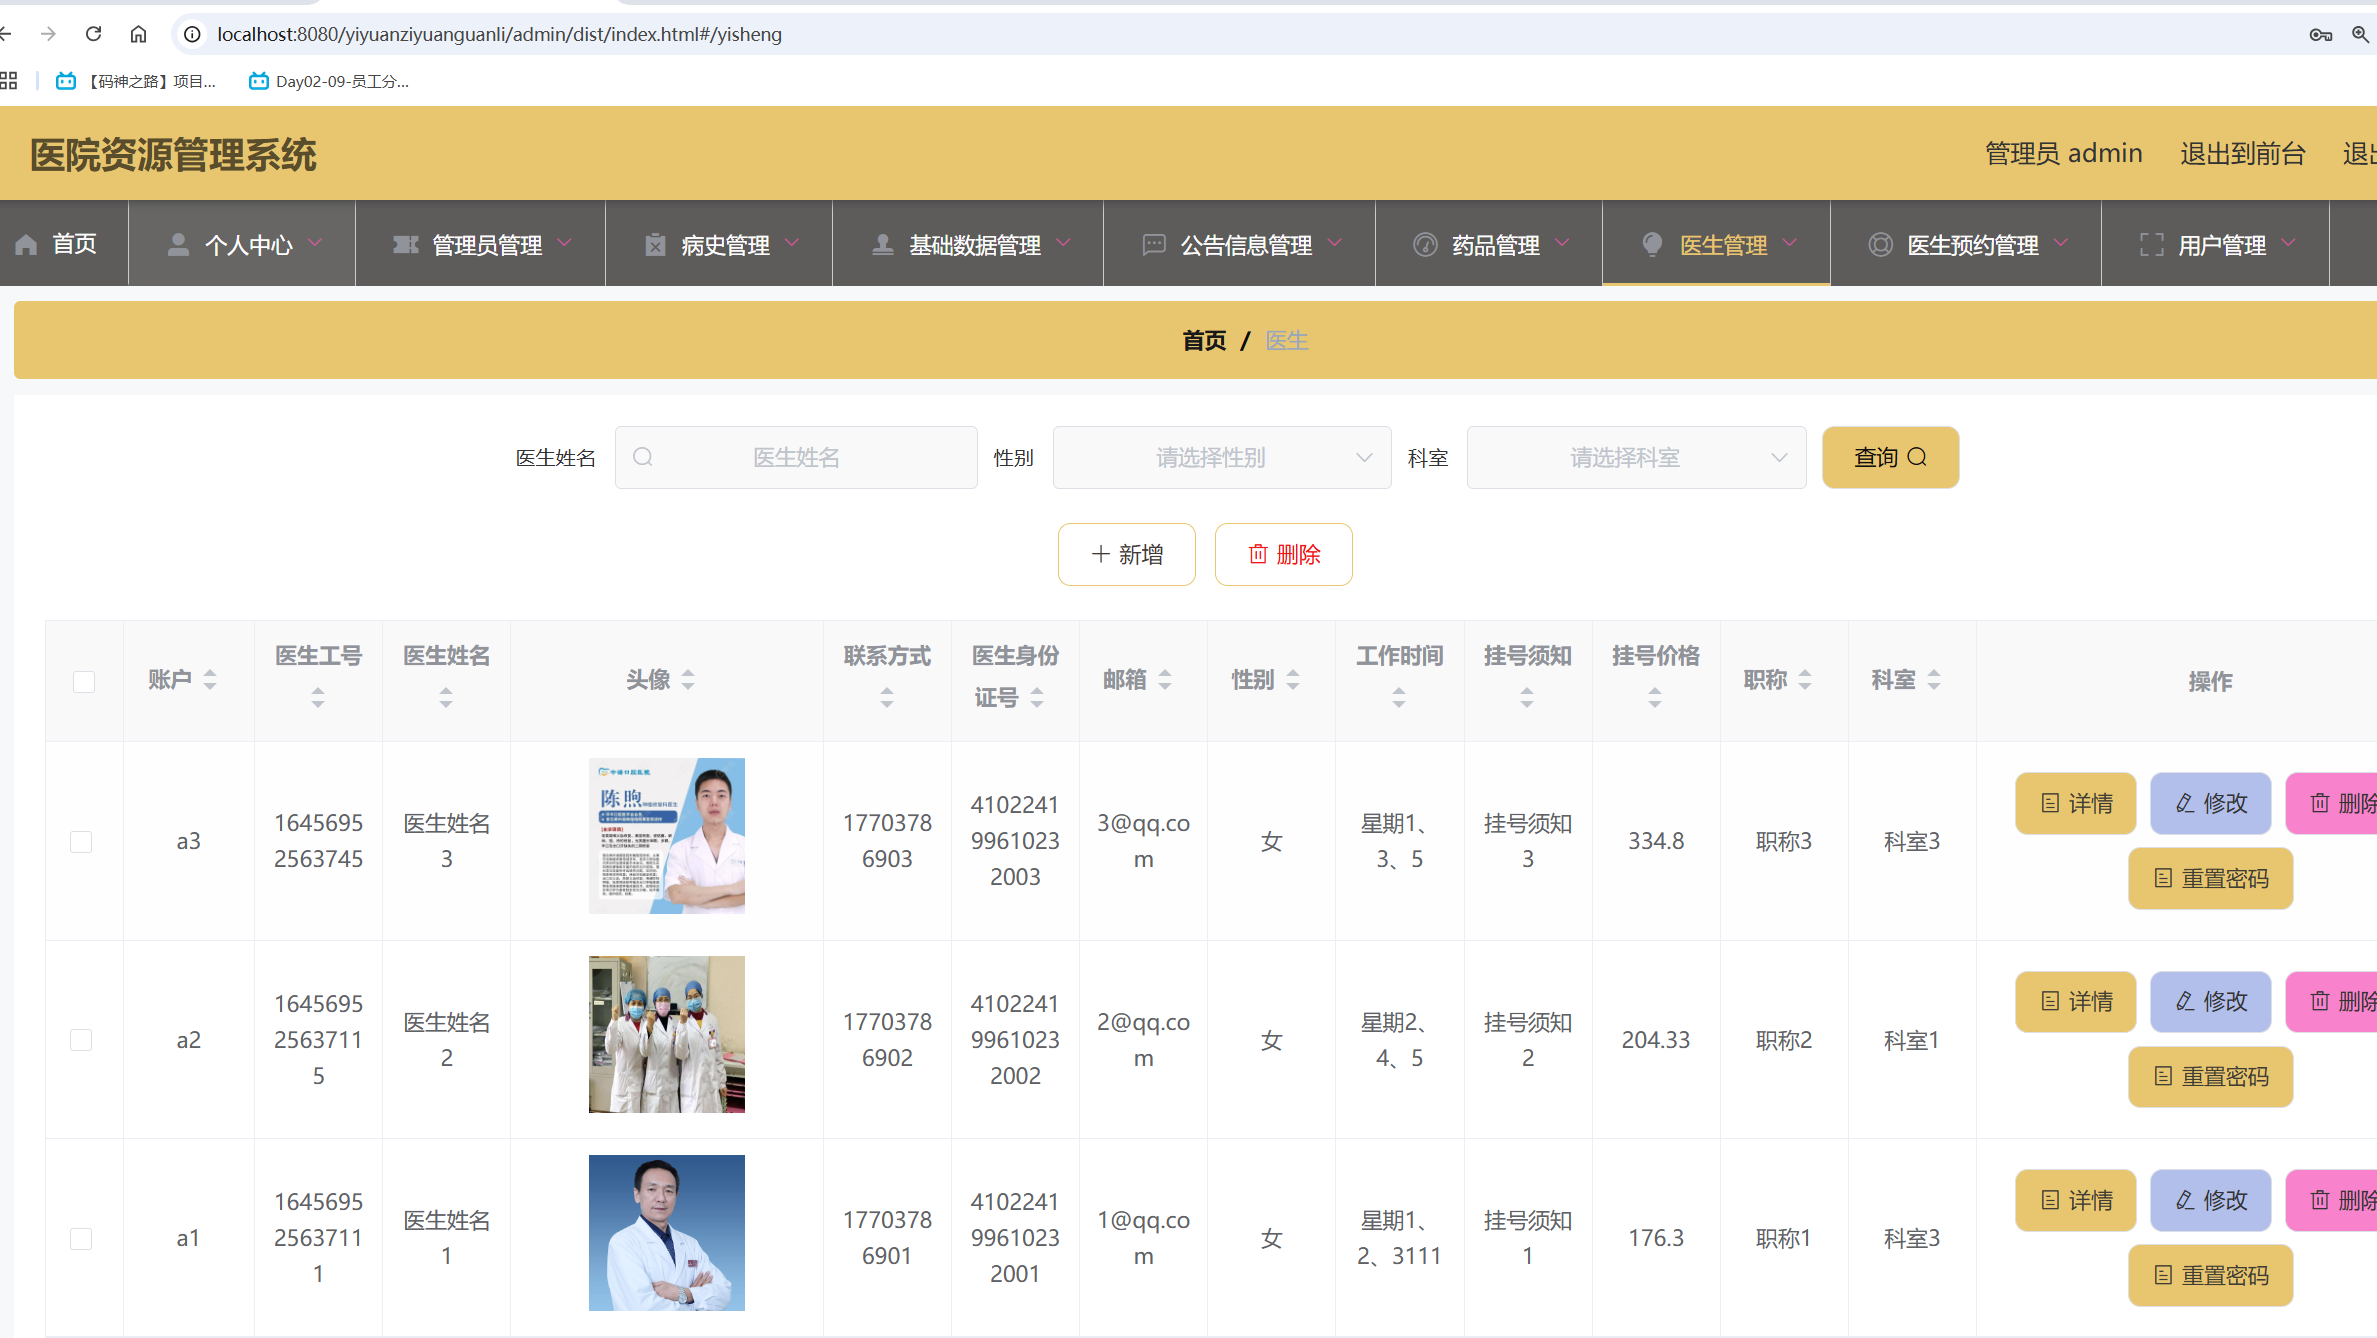
Task: Sort 账户 column using sort arrows
Action: pos(210,680)
